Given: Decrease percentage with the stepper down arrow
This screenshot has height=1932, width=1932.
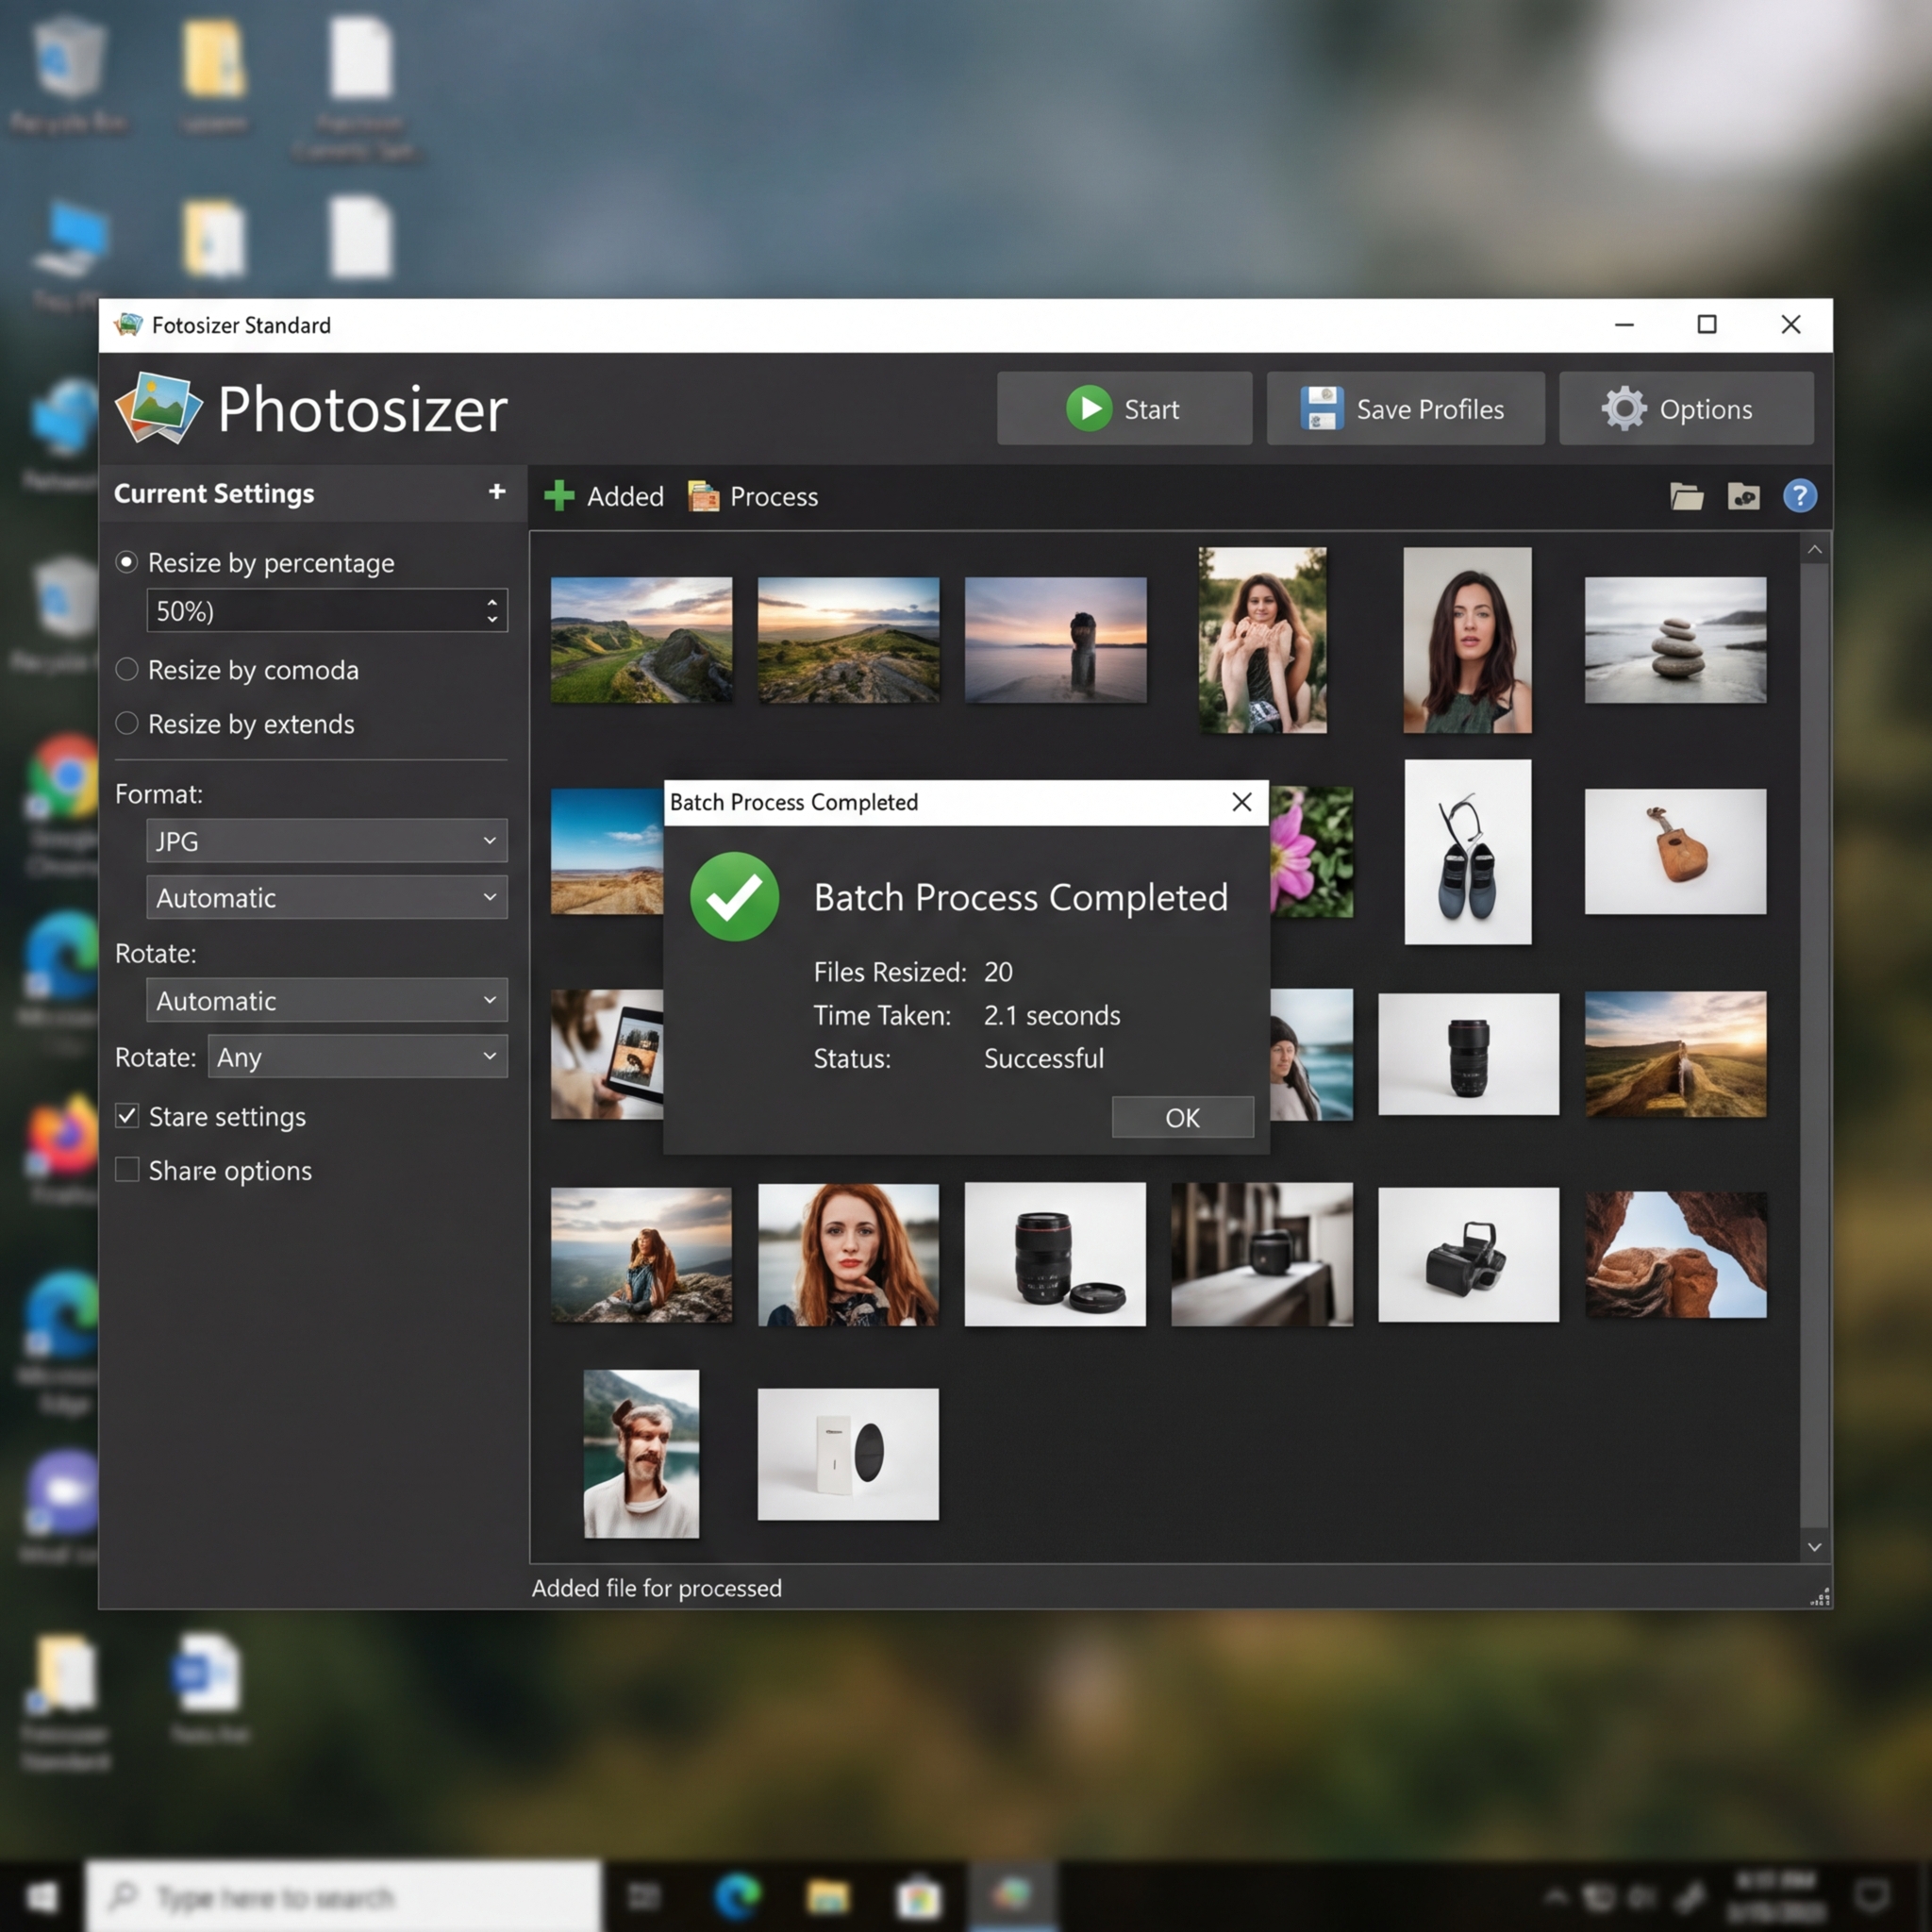Looking at the screenshot, I should (x=492, y=620).
